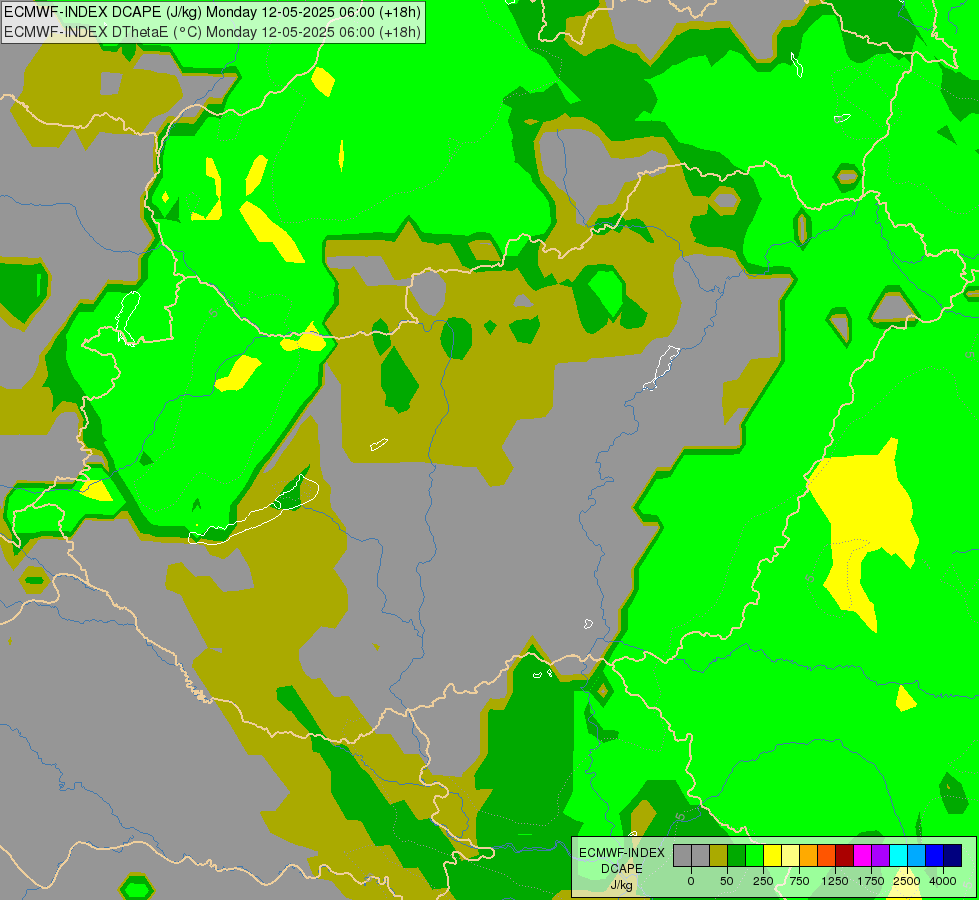This screenshot has width=979, height=900.
Task: Click the legend value 1250
Action: pos(835,881)
